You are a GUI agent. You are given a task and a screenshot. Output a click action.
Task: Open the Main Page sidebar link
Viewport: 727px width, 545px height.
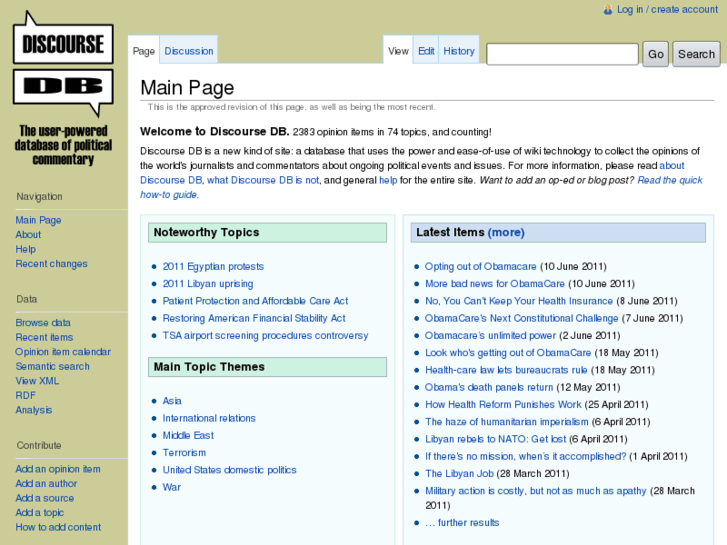tap(38, 220)
